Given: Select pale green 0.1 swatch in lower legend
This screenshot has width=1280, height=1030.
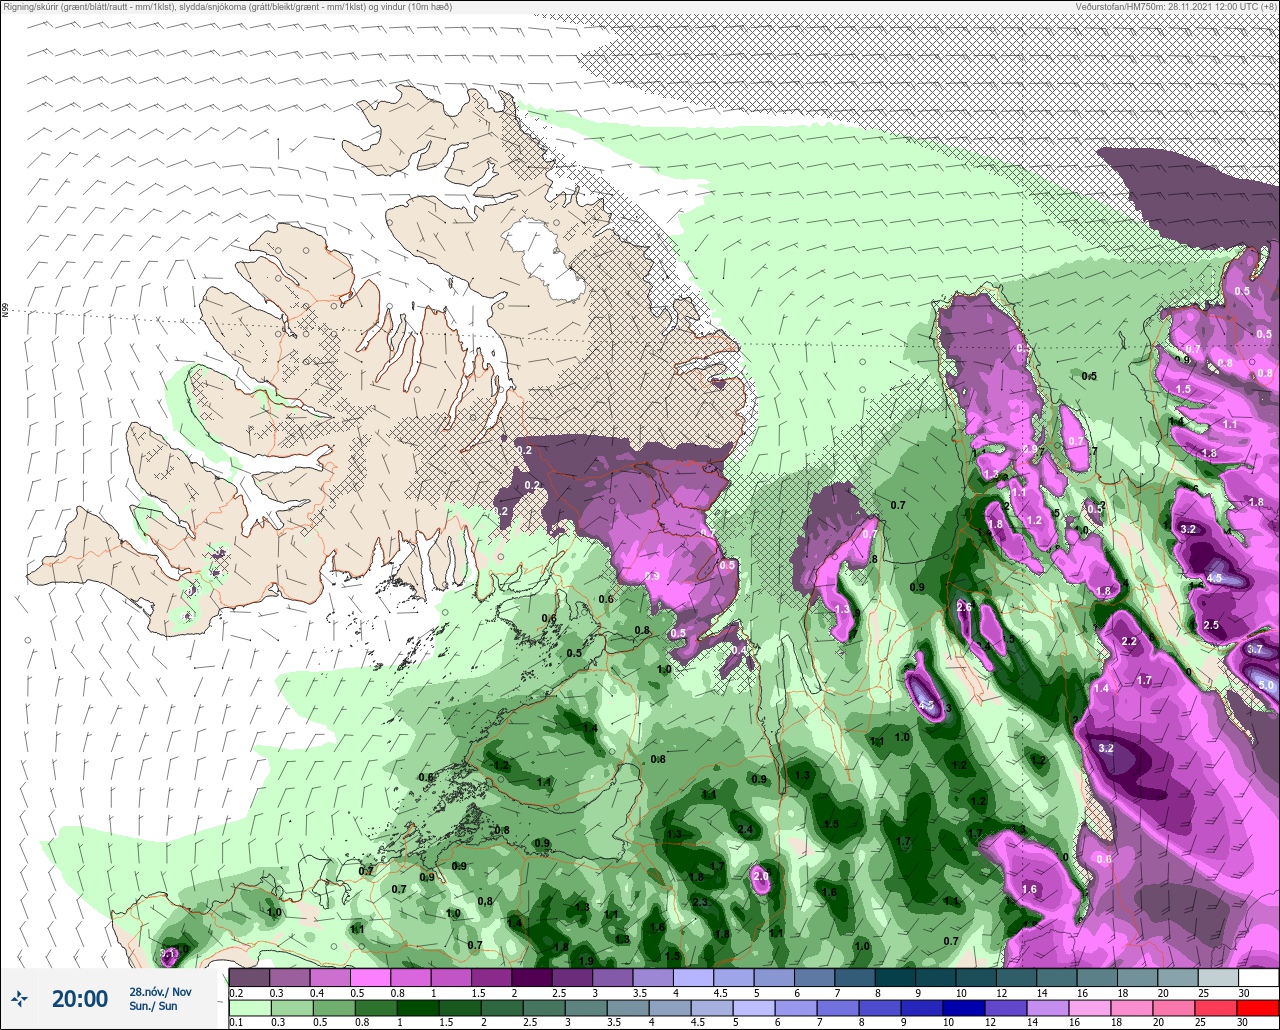Looking at the screenshot, I should click(249, 1008).
